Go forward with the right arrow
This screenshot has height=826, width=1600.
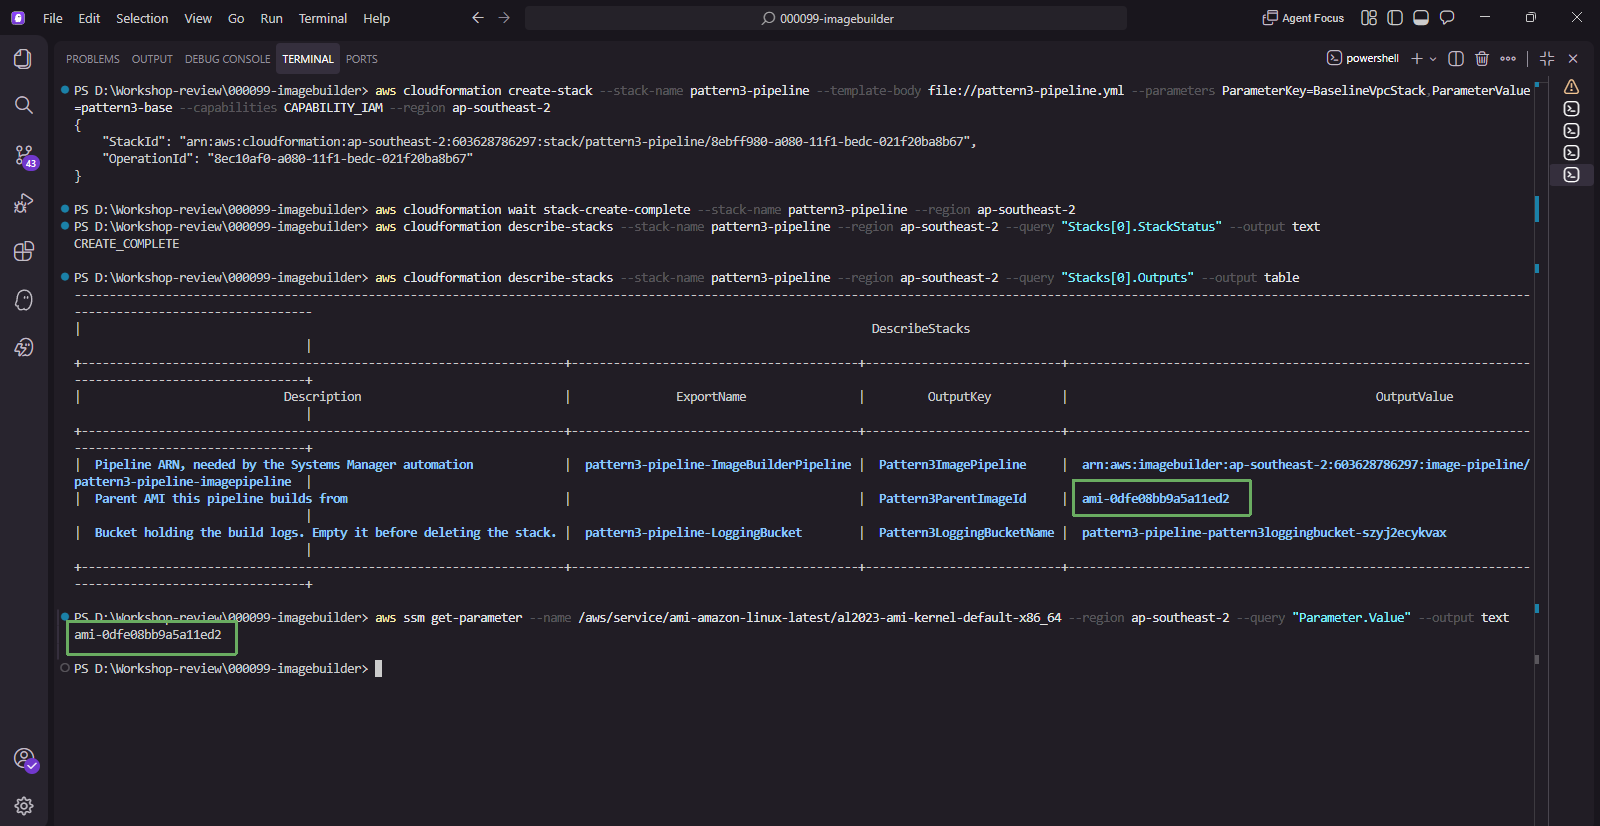pos(504,18)
